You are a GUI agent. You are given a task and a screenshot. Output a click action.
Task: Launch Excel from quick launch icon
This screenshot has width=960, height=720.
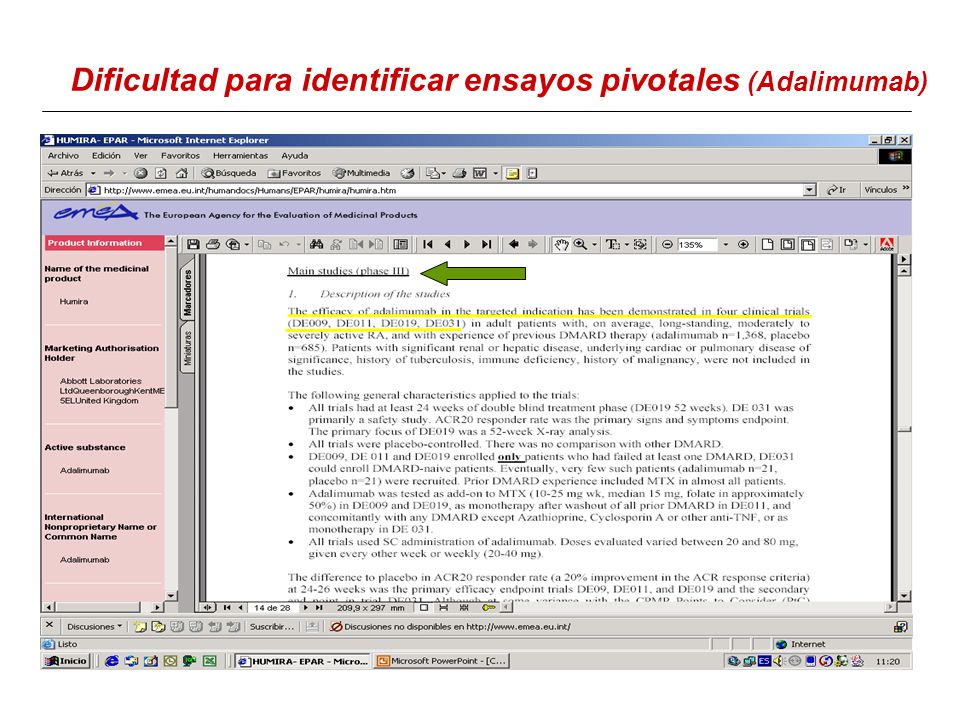[209, 661]
